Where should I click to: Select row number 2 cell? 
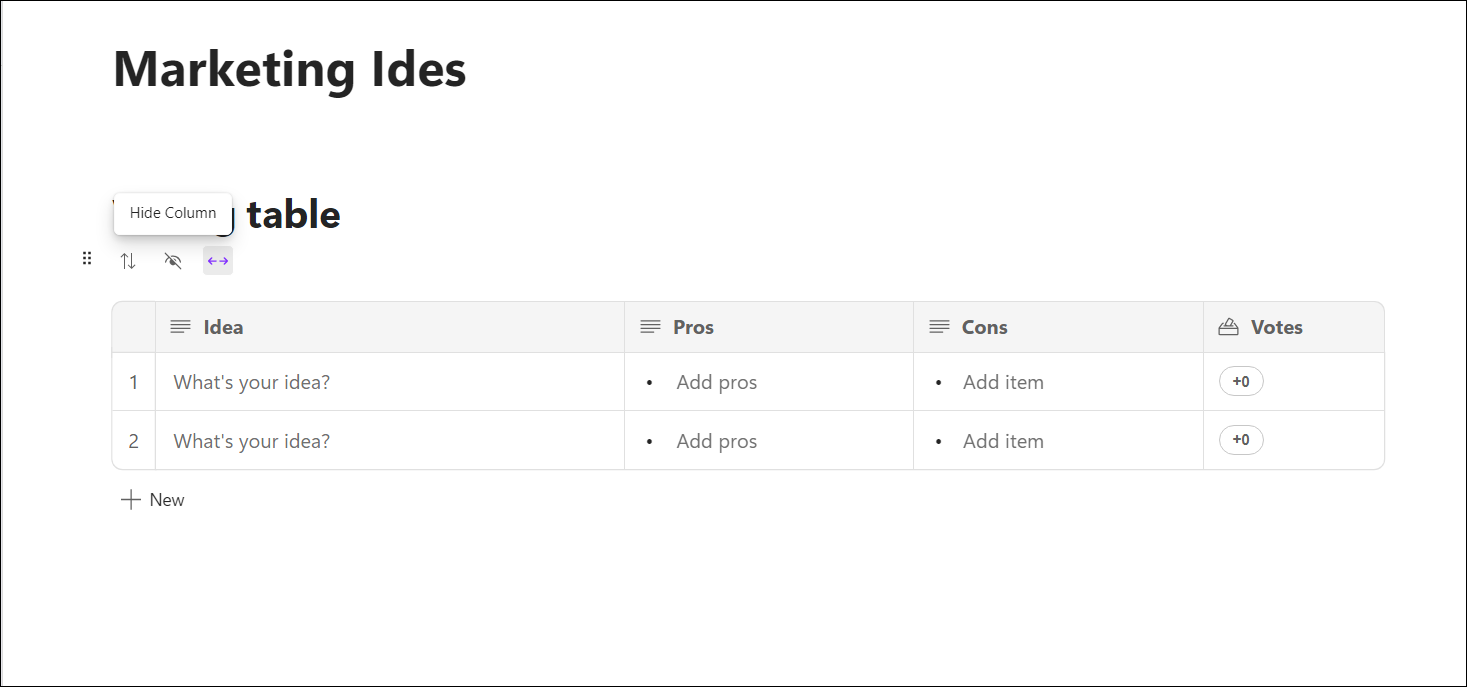coord(134,441)
